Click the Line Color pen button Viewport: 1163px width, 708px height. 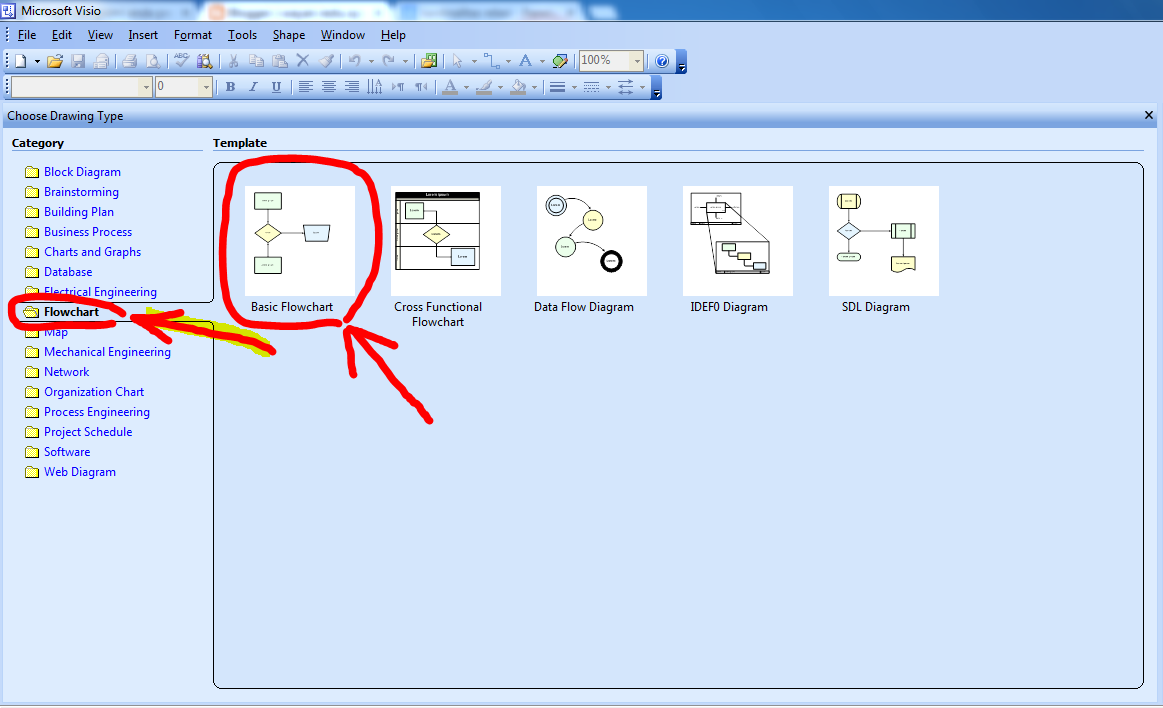pos(484,87)
